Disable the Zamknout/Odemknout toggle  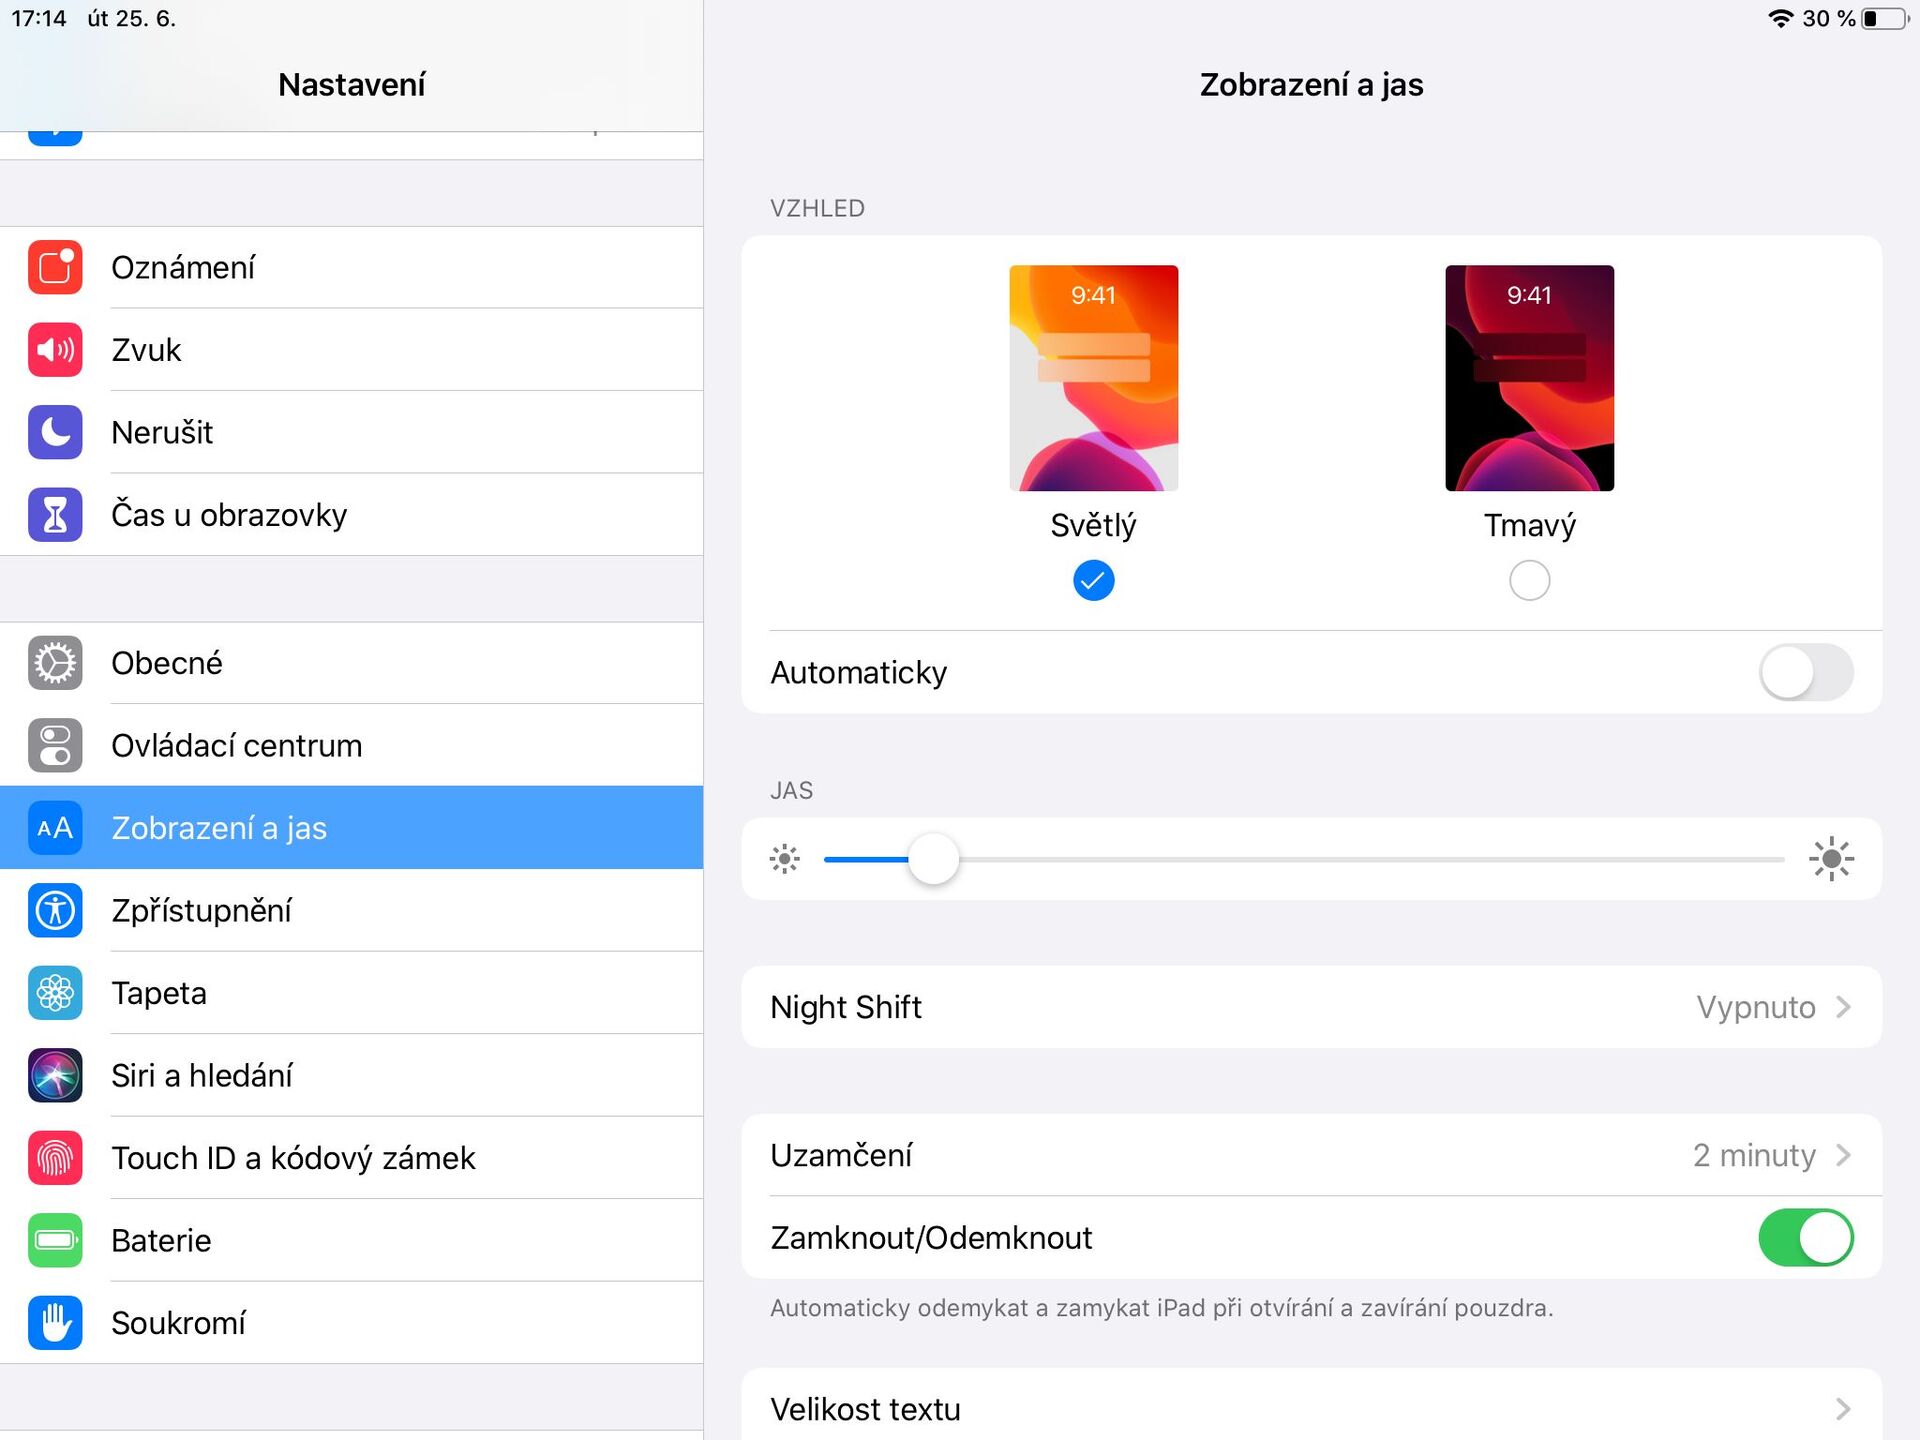pyautogui.click(x=1806, y=1237)
